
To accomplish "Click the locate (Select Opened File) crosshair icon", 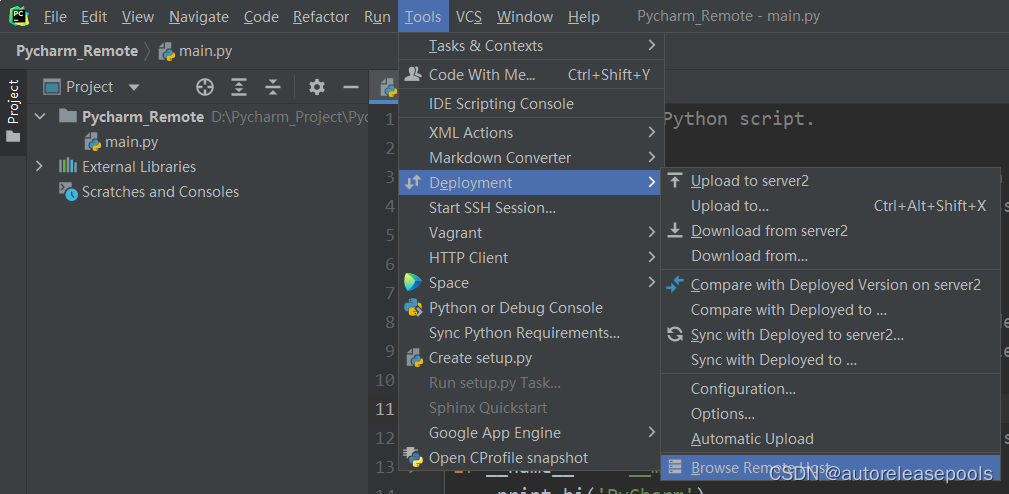I will pos(205,87).
